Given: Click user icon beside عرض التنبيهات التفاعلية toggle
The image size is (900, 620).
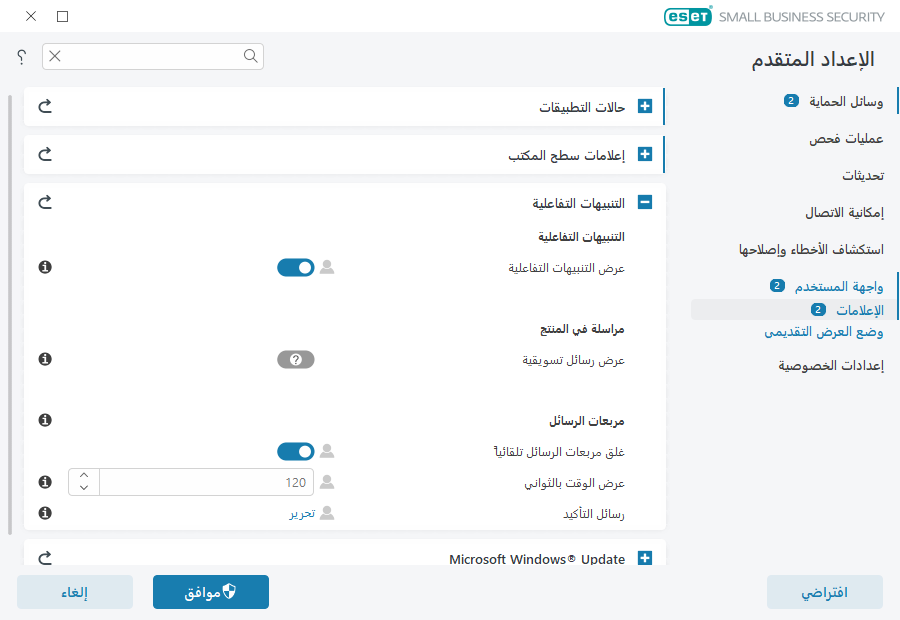Looking at the screenshot, I should (327, 267).
